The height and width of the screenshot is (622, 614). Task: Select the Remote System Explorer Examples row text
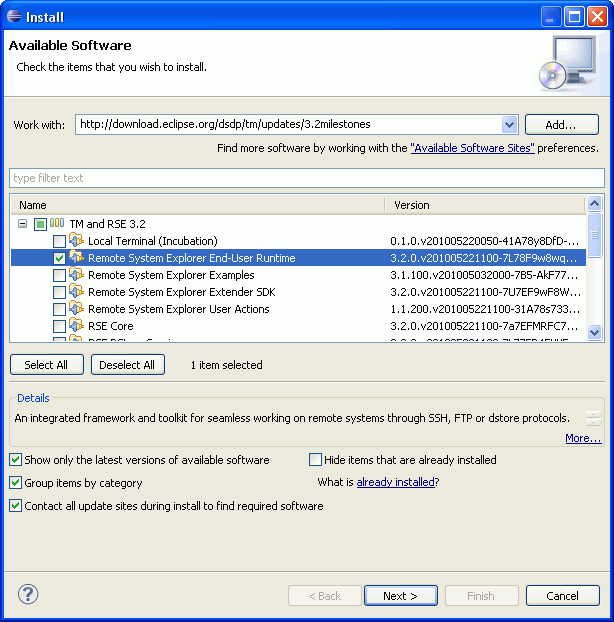pyautogui.click(x=171, y=275)
